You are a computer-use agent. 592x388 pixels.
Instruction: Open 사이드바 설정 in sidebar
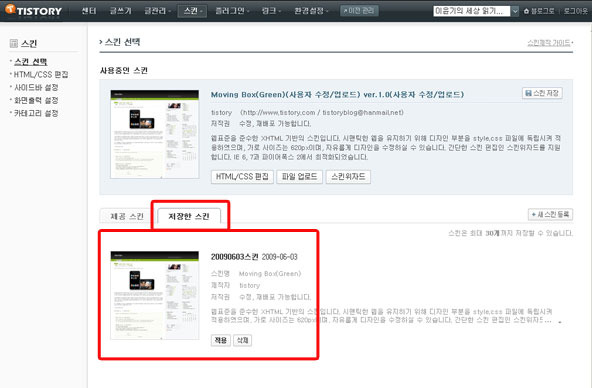(x=36, y=87)
